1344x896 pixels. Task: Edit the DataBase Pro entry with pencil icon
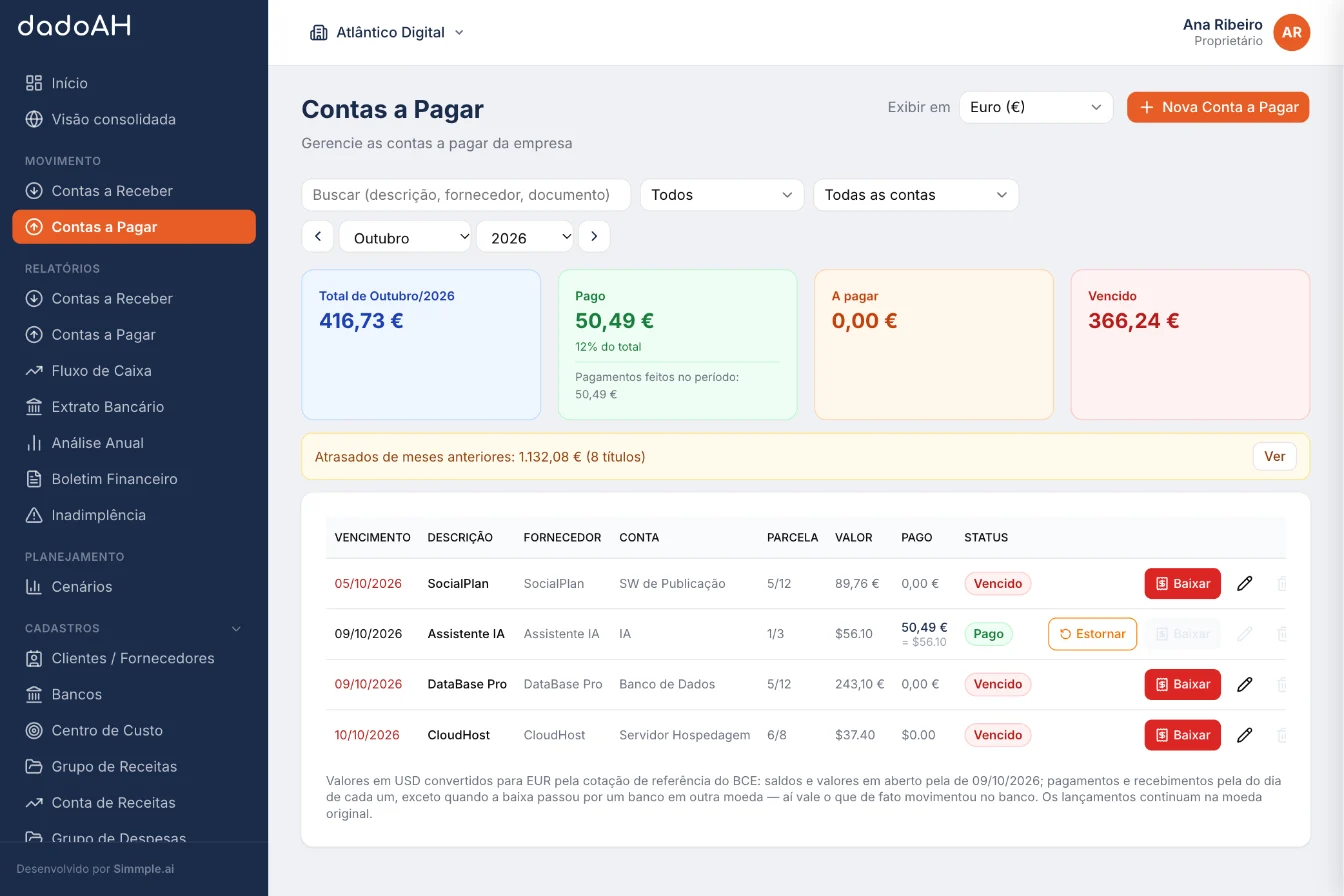(1244, 684)
